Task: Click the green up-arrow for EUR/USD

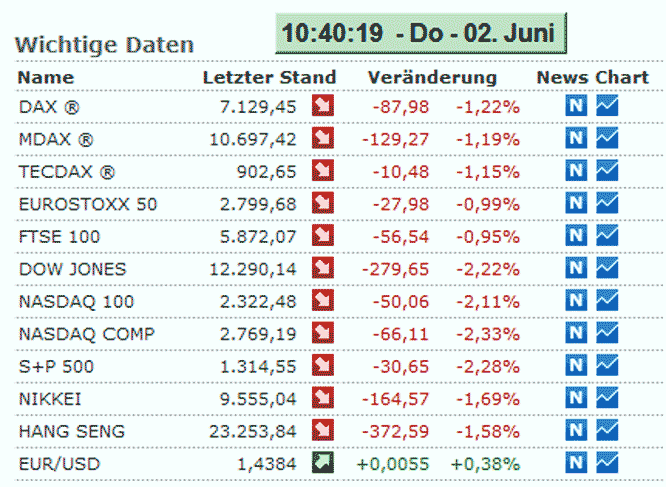Action: 322,464
